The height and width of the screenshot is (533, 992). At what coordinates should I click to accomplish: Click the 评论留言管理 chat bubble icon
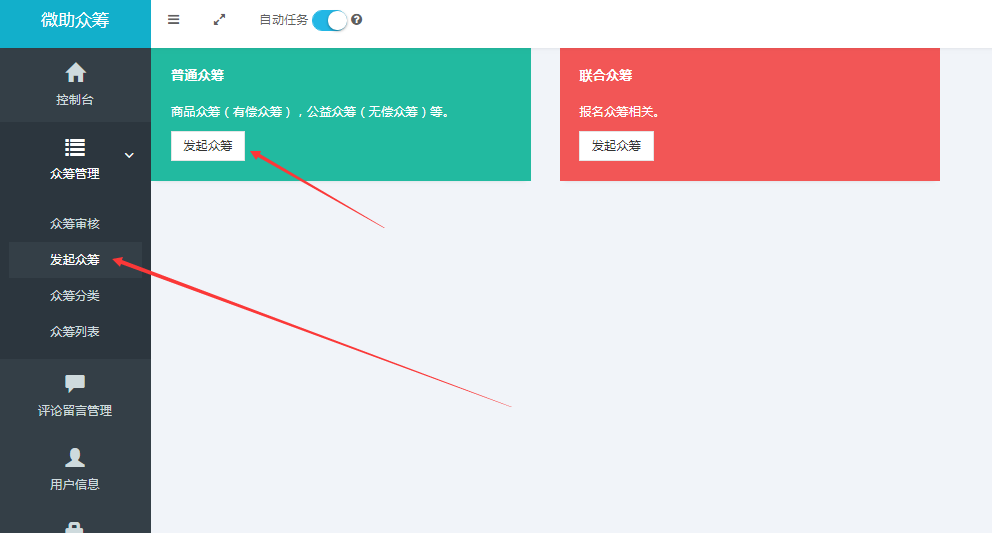pyautogui.click(x=75, y=383)
